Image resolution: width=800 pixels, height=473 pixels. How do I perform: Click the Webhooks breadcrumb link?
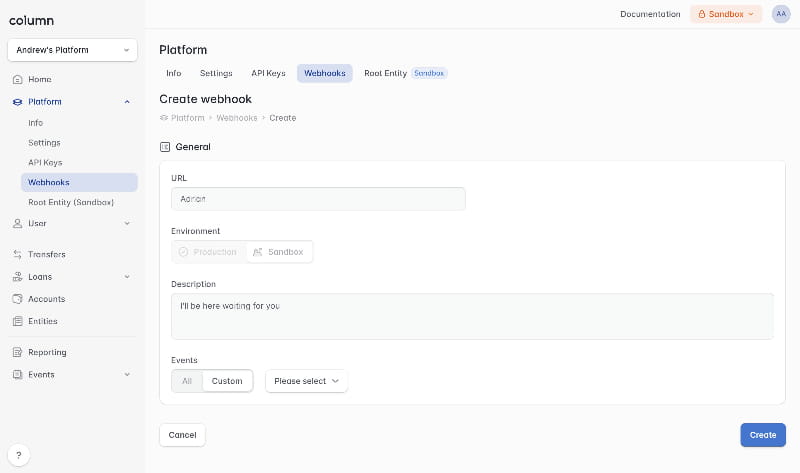tap(237, 118)
